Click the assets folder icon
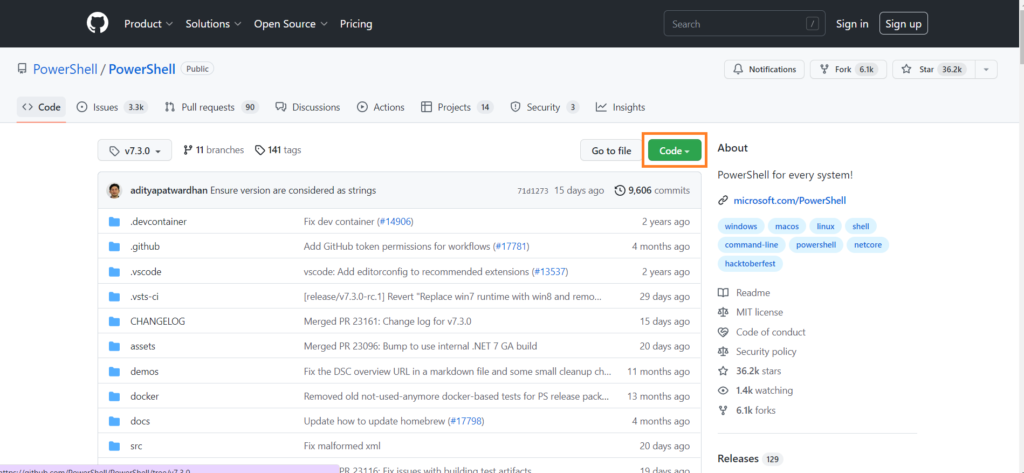This screenshot has width=1024, height=473. click(114, 346)
